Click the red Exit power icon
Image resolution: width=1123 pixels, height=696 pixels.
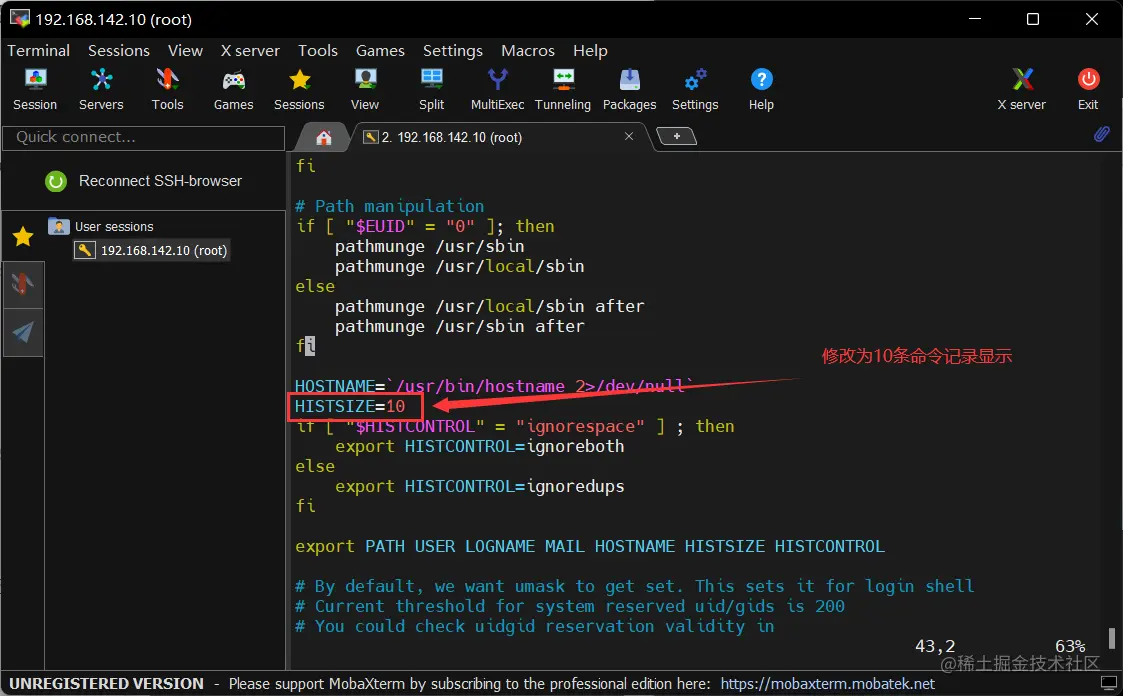[1088, 90]
